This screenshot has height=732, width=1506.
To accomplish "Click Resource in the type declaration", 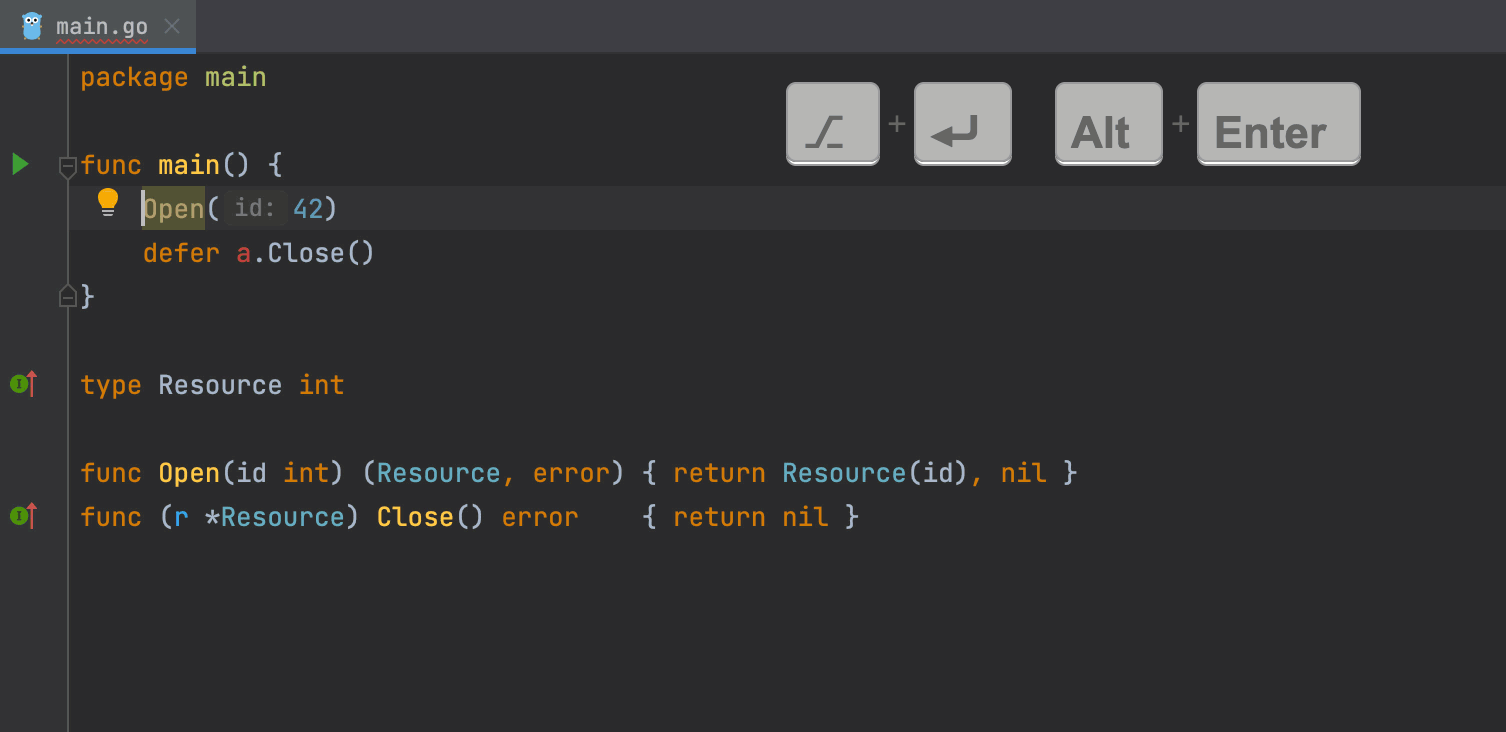I will point(220,385).
